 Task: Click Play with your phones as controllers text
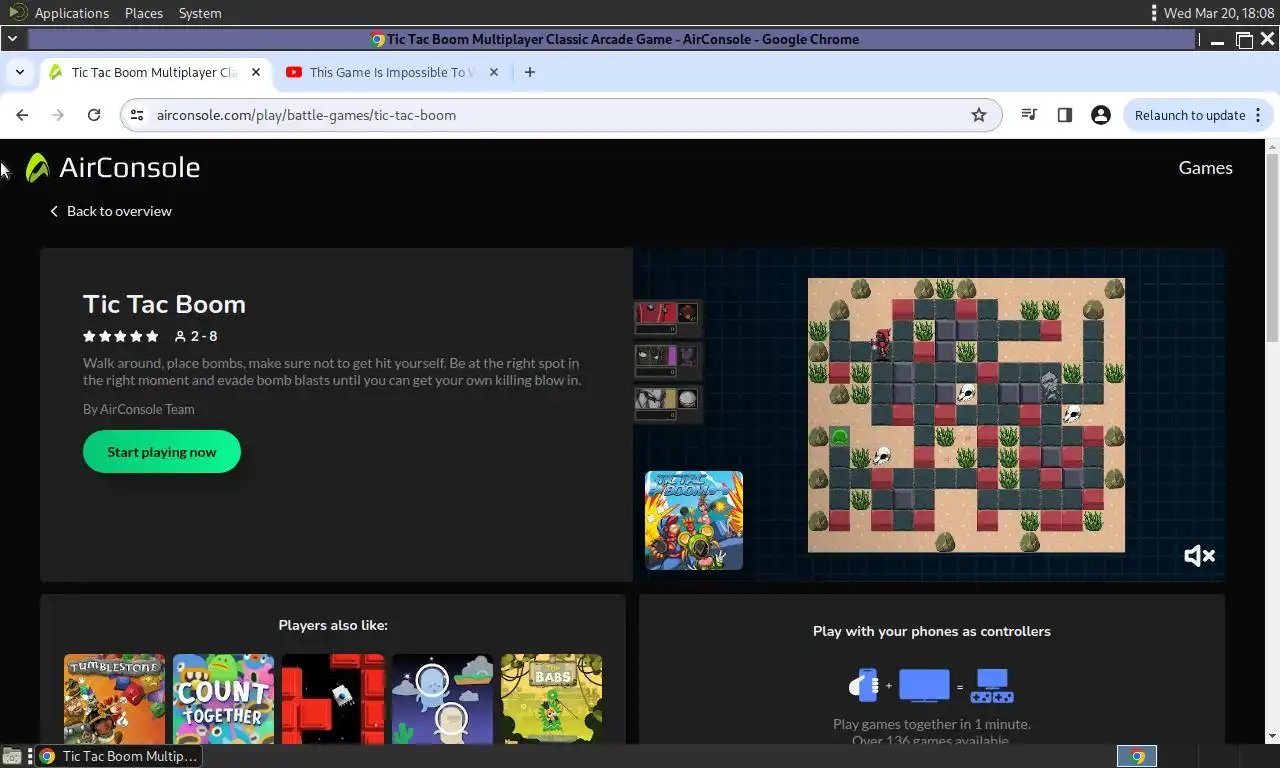point(932,631)
